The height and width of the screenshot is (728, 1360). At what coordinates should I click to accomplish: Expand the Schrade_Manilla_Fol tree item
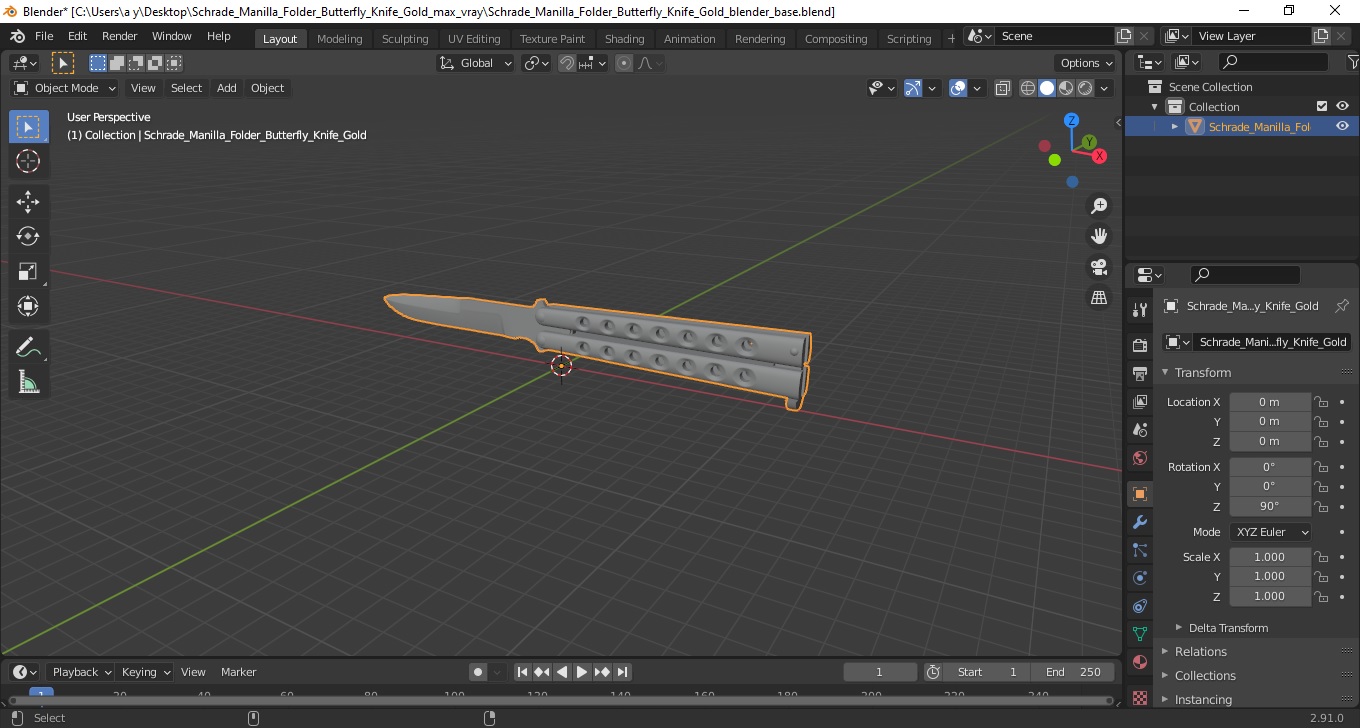pyautogui.click(x=1175, y=126)
